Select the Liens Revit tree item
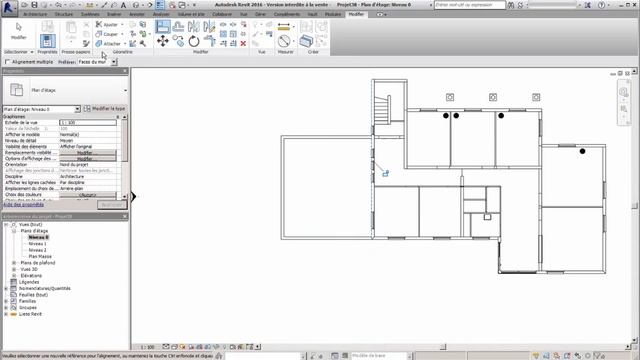This screenshot has width=640, height=360. [30, 314]
